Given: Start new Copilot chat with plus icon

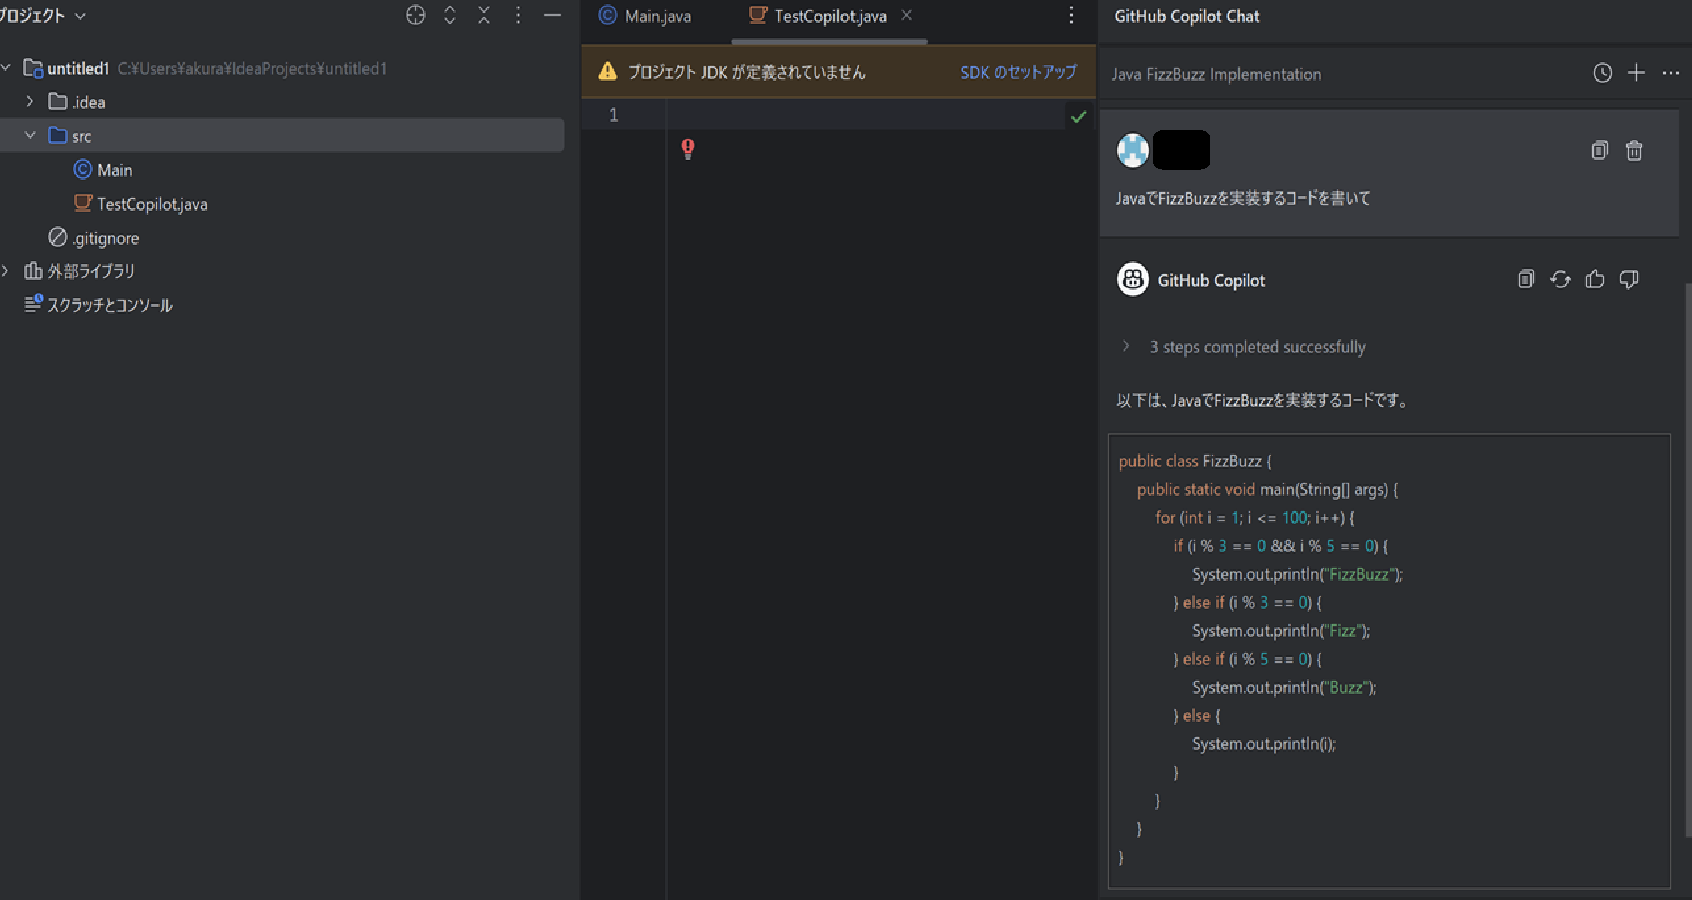Looking at the screenshot, I should click(1636, 73).
